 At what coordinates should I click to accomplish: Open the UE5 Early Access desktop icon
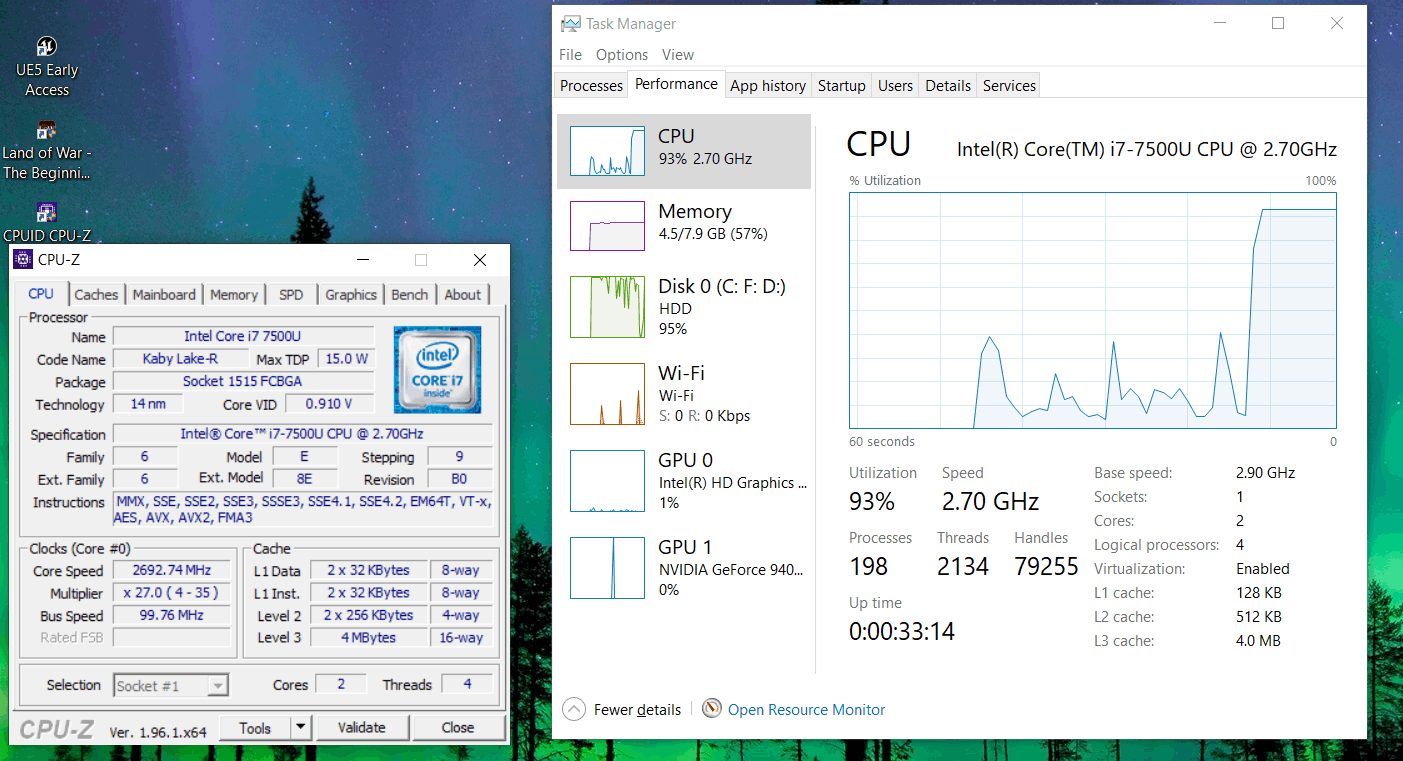click(47, 47)
